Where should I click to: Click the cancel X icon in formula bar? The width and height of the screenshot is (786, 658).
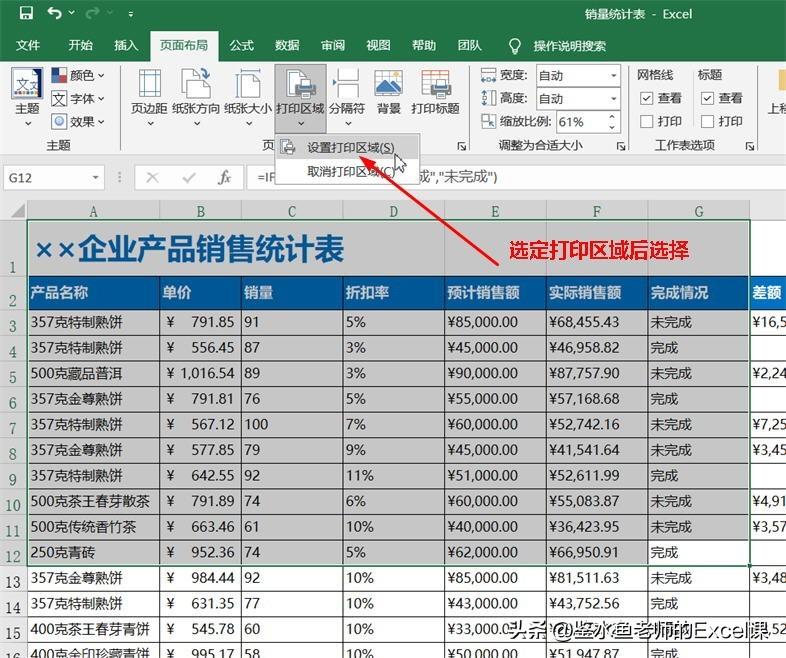tap(152, 177)
